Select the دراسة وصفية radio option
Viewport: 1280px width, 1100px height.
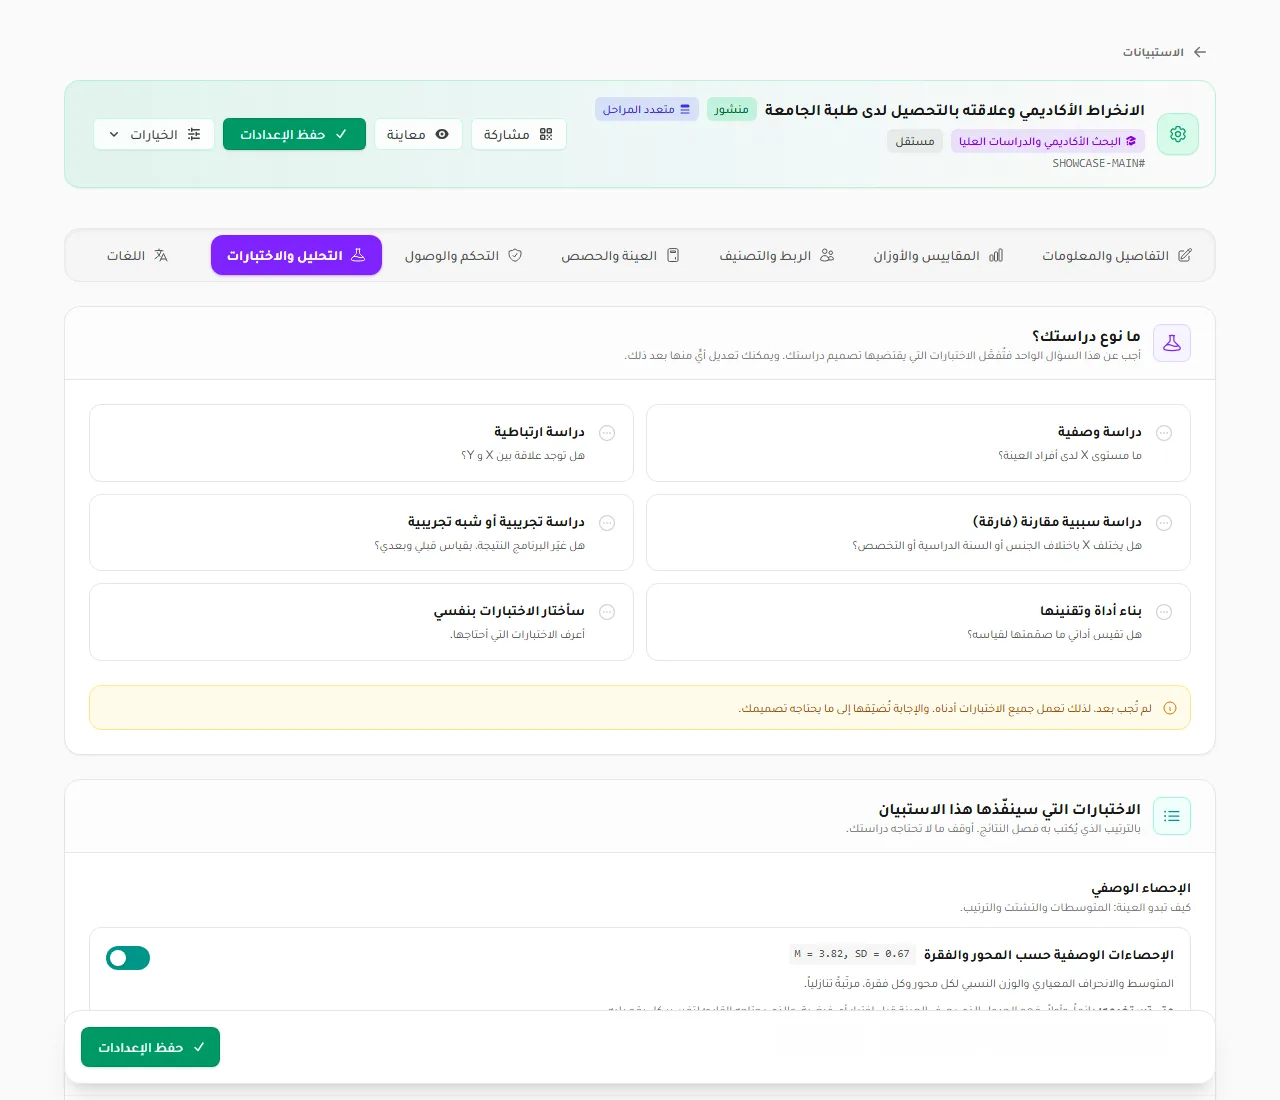(1164, 433)
